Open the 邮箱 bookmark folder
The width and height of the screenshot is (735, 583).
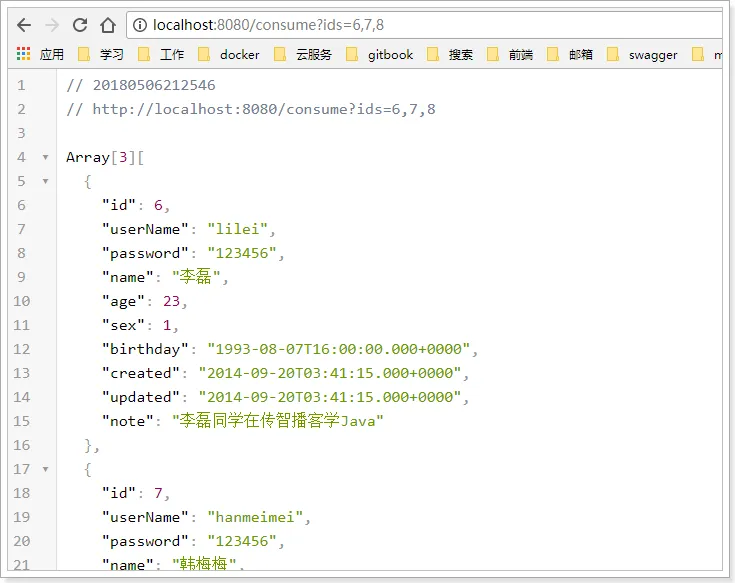point(570,54)
